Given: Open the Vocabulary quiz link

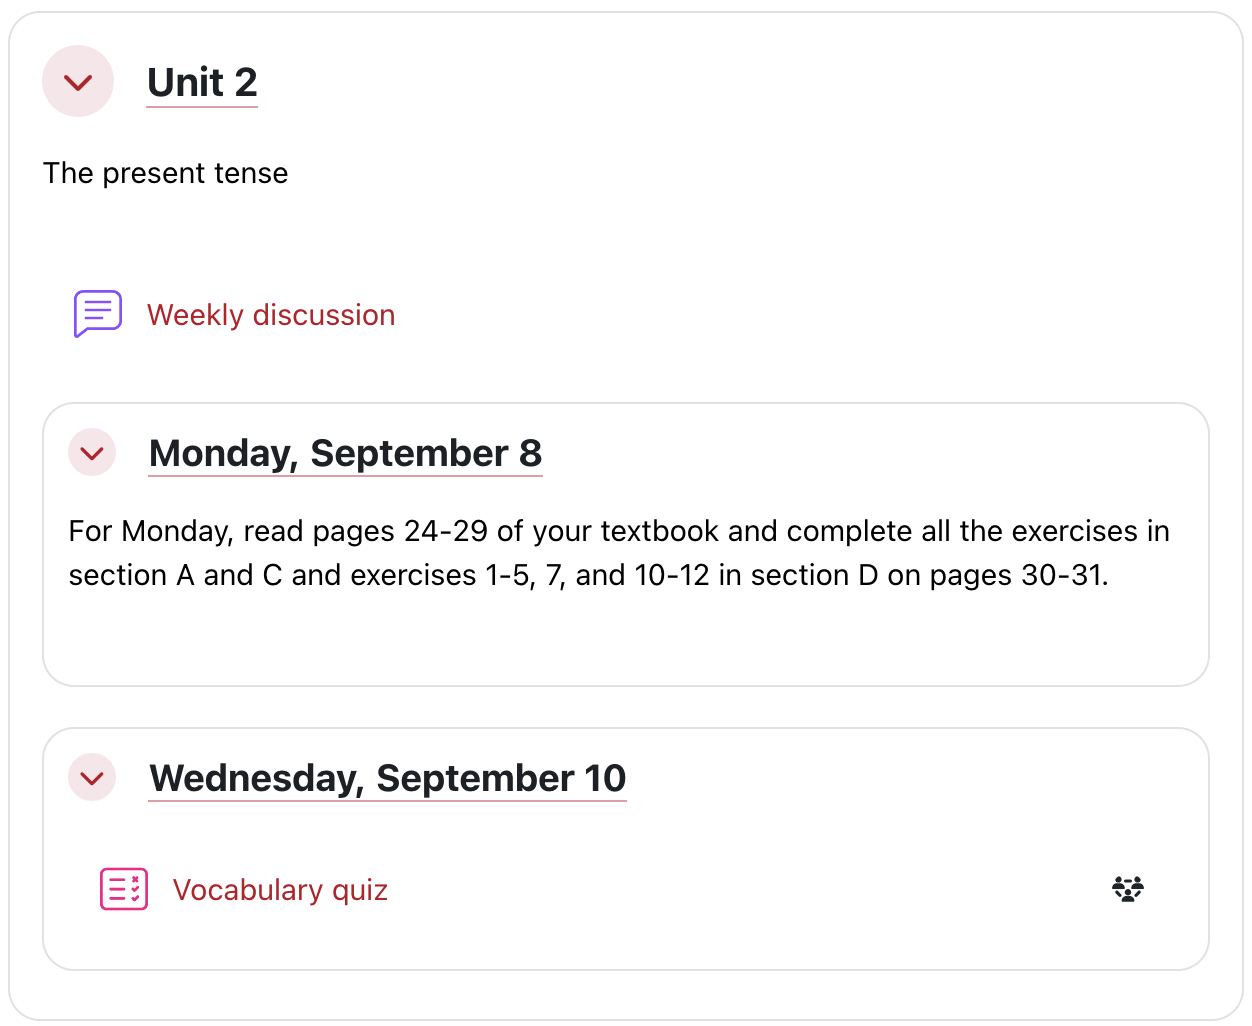Looking at the screenshot, I should 280,889.
